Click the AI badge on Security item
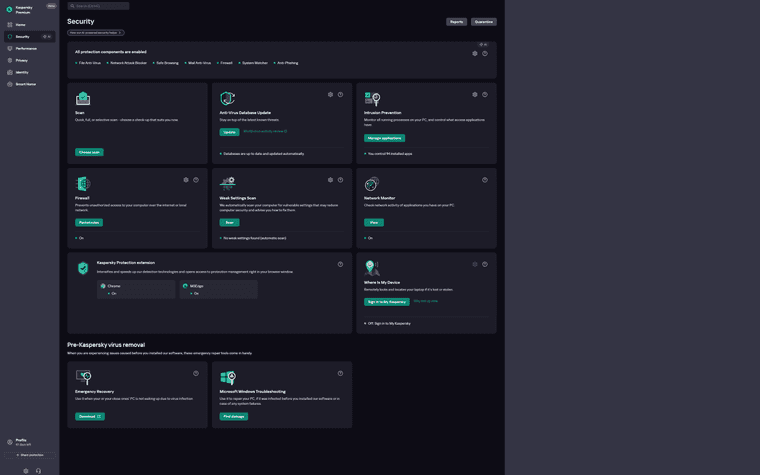Screen dimensions: 760x475 (x=47, y=36)
